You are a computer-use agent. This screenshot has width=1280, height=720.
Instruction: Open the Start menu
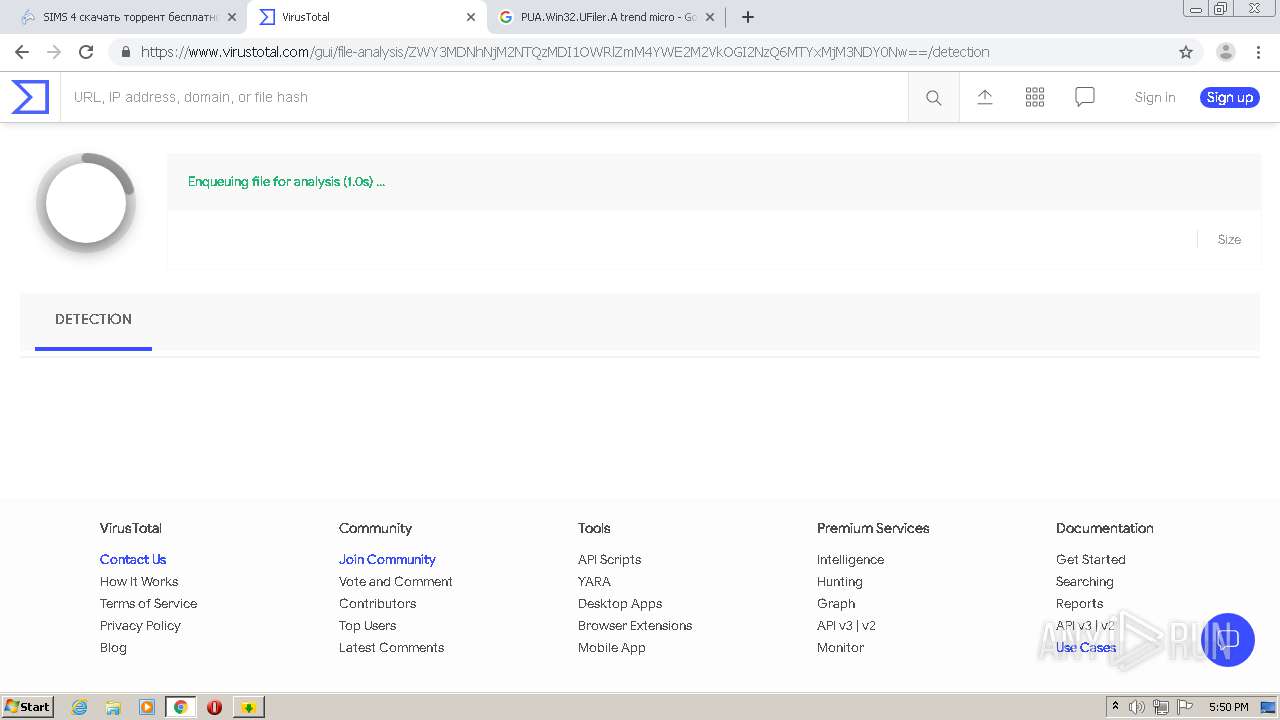tap(27, 707)
